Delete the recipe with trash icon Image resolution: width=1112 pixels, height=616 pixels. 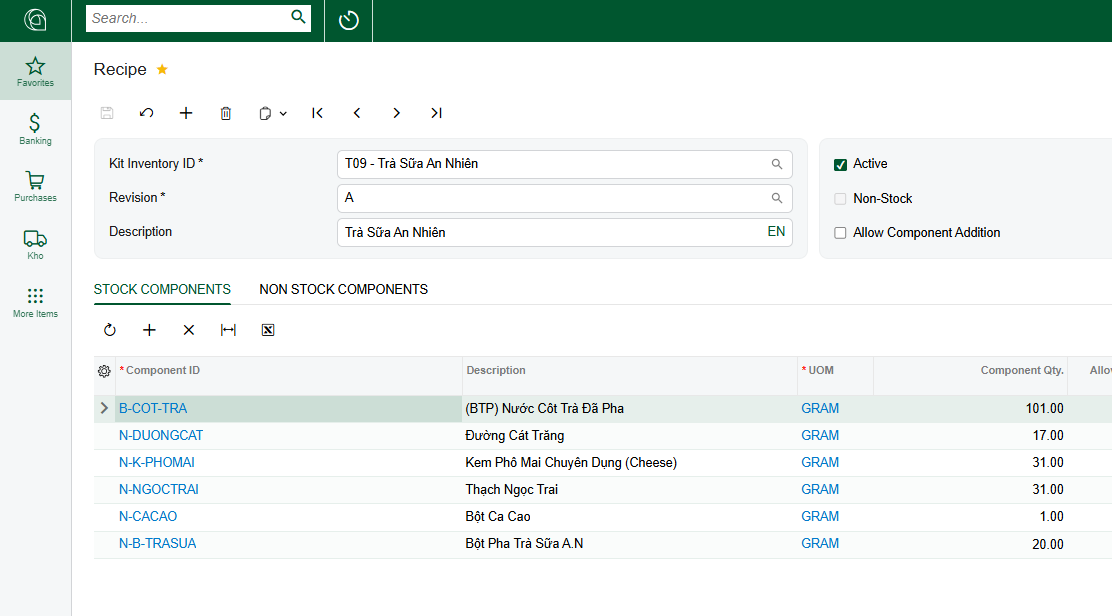coord(226,113)
